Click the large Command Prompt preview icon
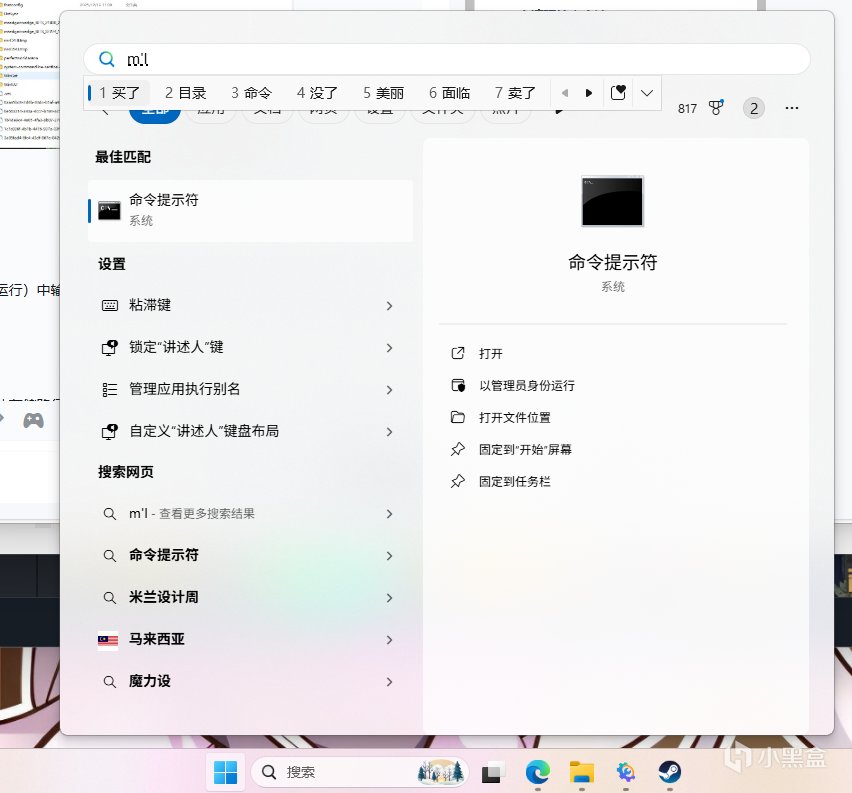This screenshot has width=852, height=793. coord(612,201)
